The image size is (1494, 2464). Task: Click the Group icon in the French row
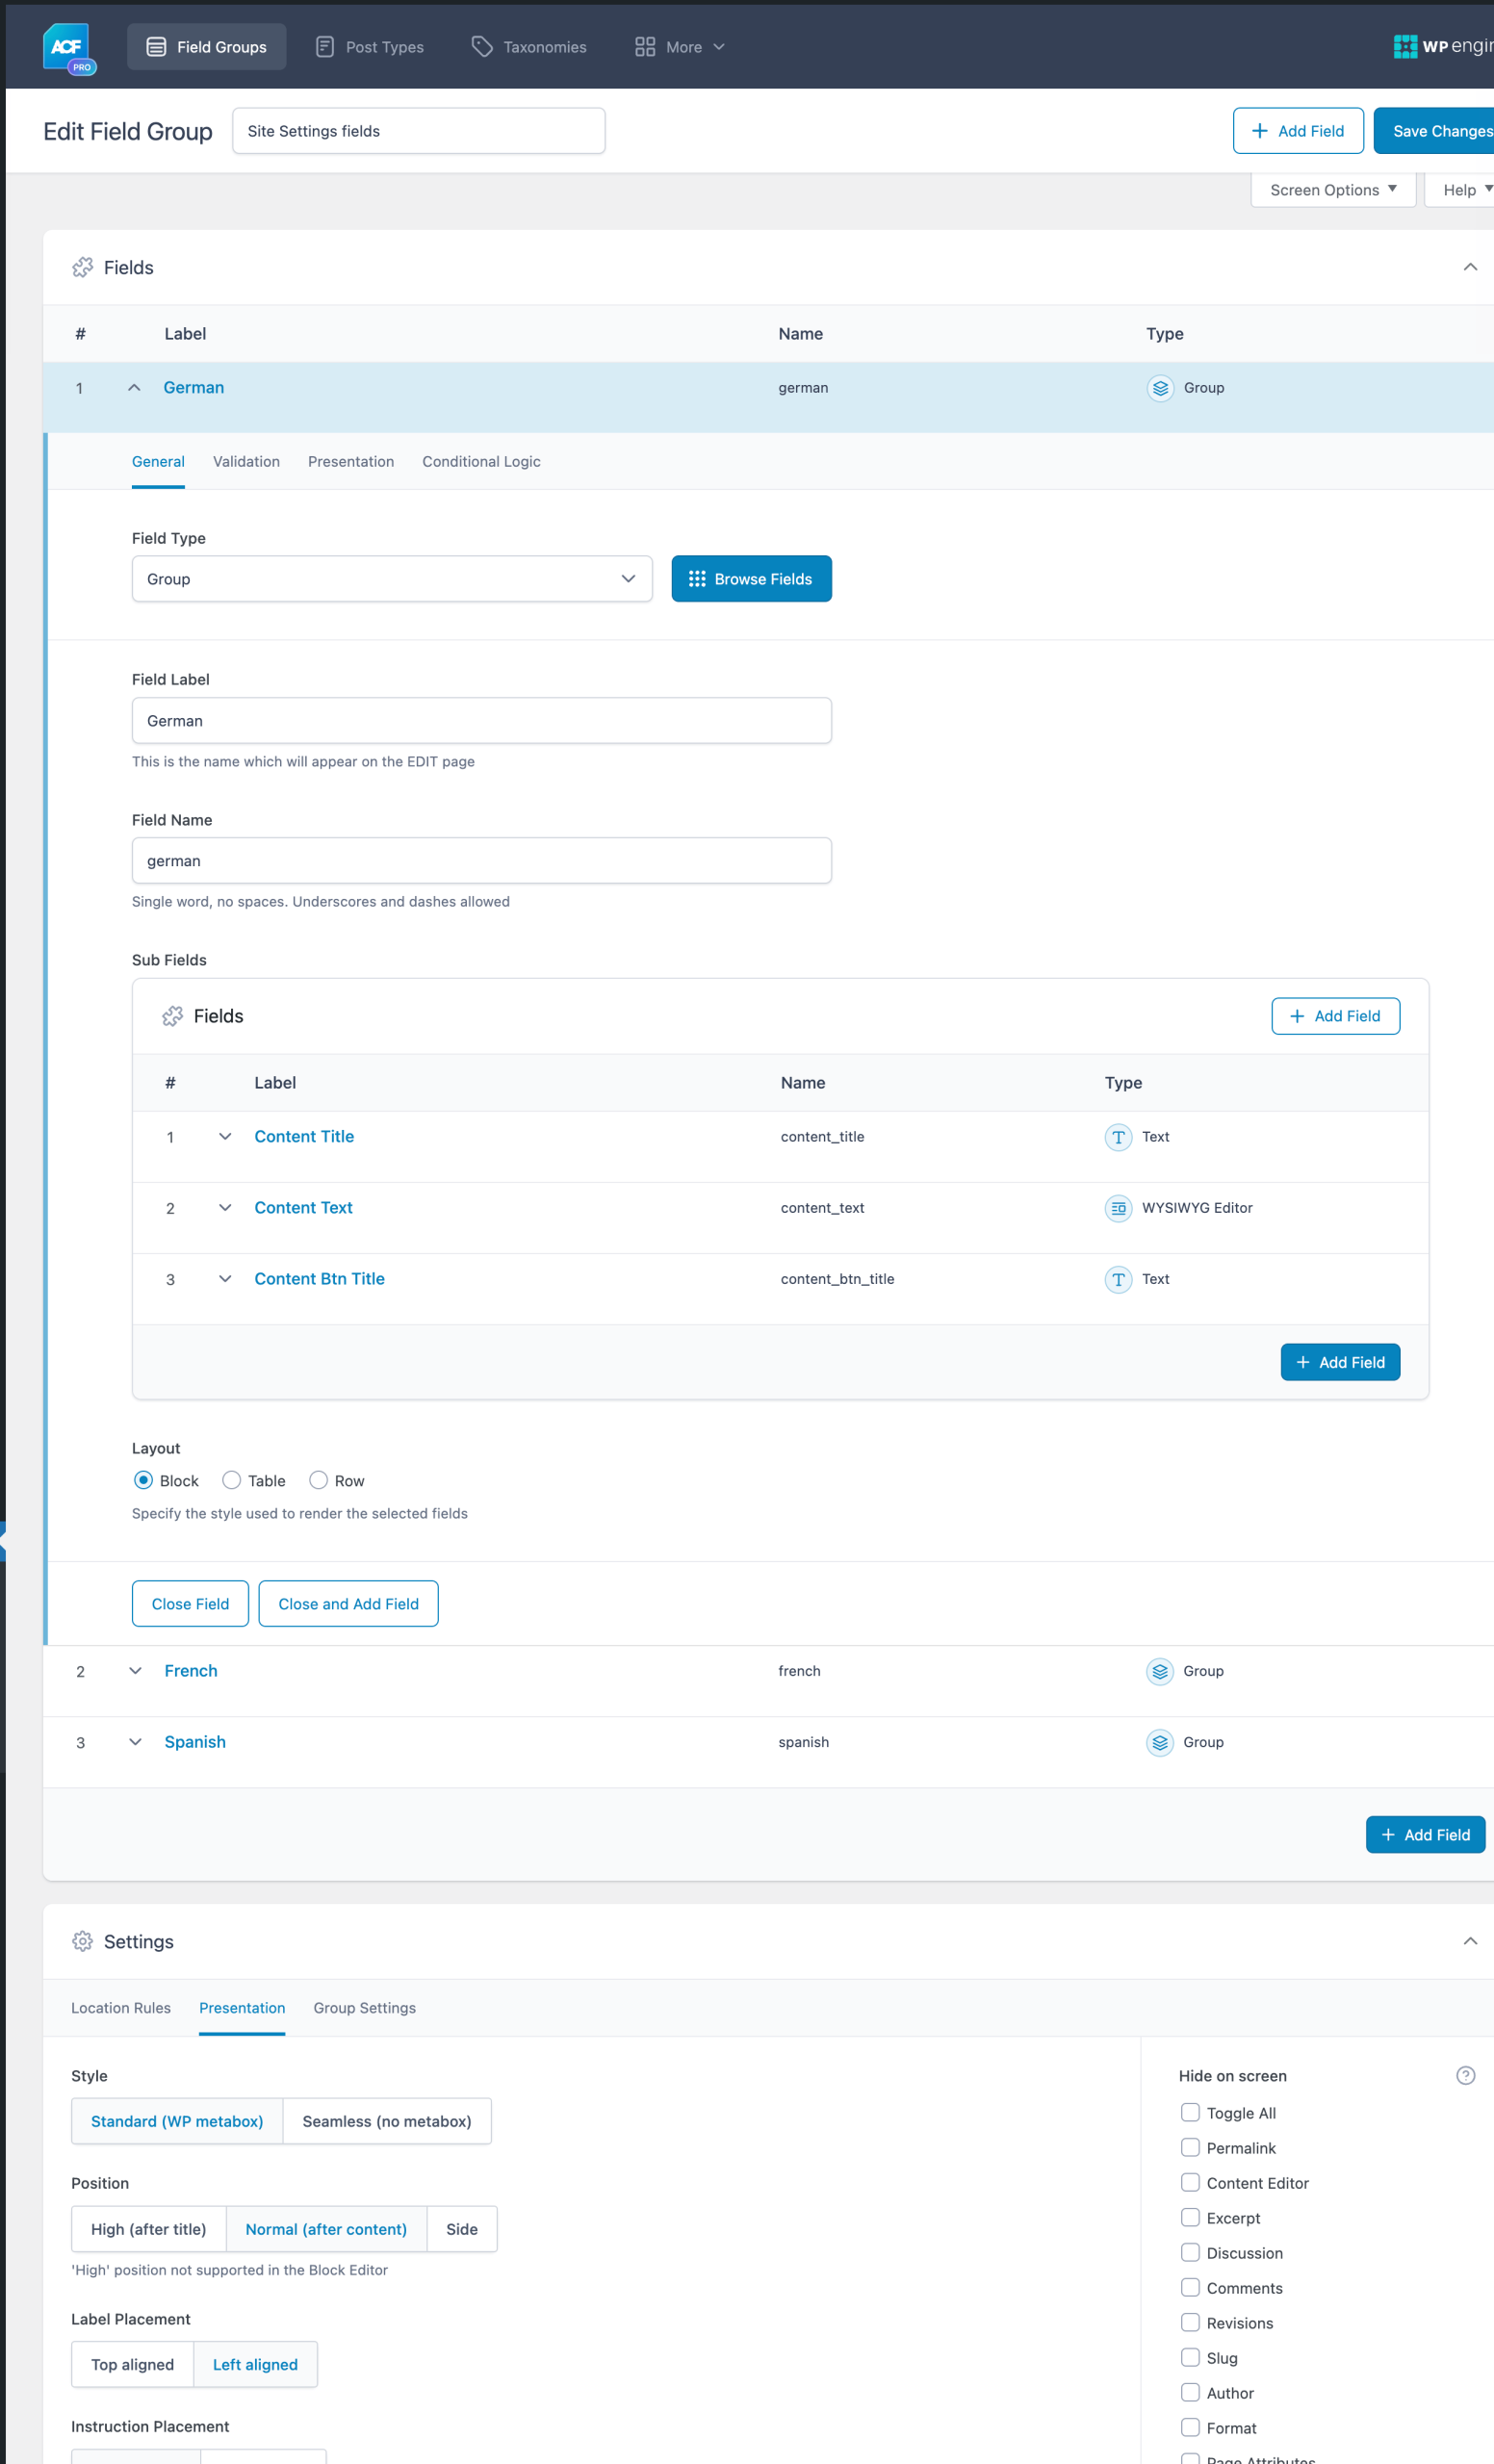coord(1159,1671)
